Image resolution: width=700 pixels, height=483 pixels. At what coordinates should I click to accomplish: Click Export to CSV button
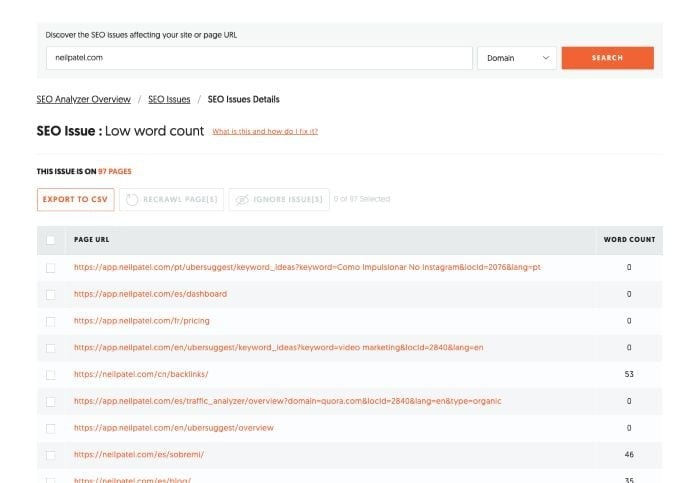[75, 200]
